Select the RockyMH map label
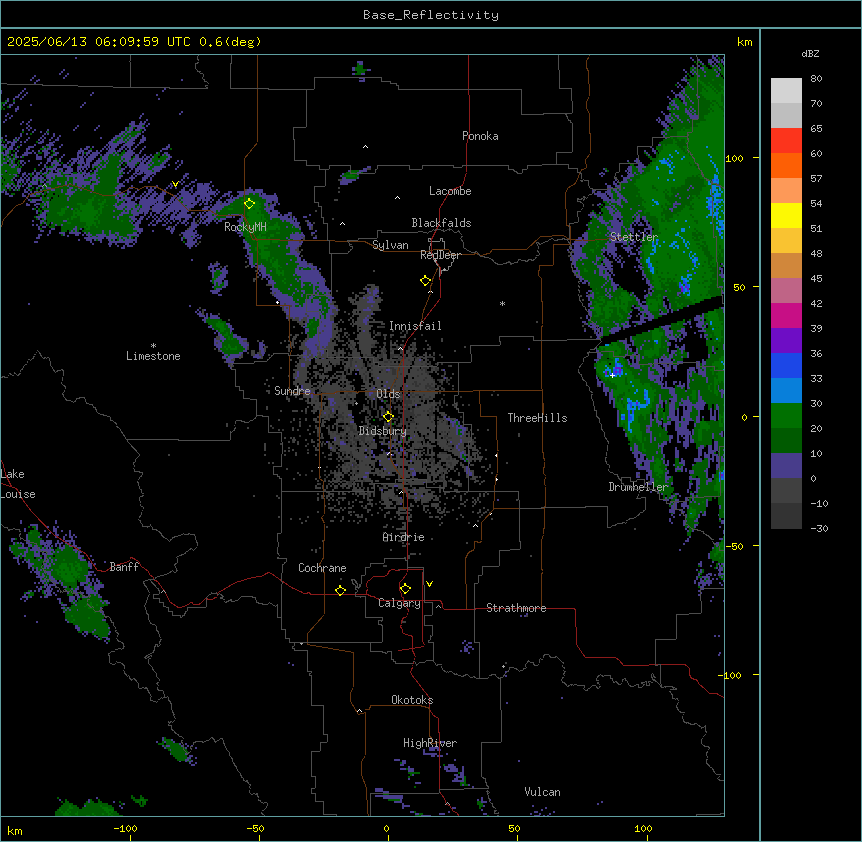The image size is (862, 842). (x=245, y=227)
